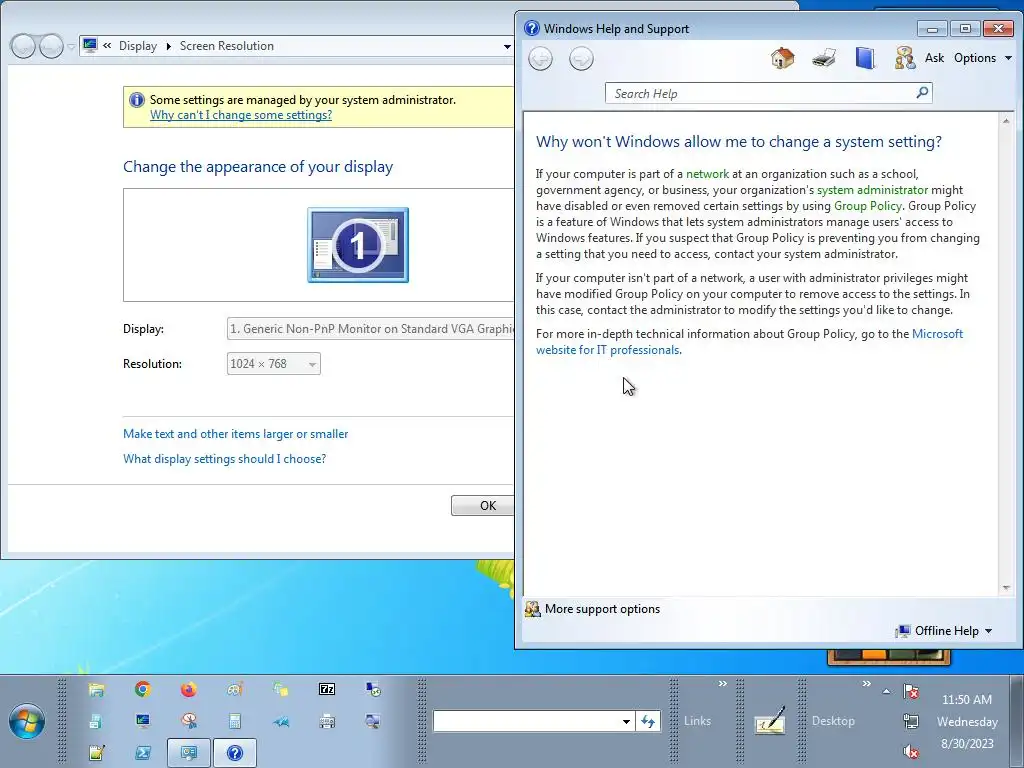Open Remote Desktop Connection from taskbar
Viewport: 1024px width, 768px height.
[373, 690]
